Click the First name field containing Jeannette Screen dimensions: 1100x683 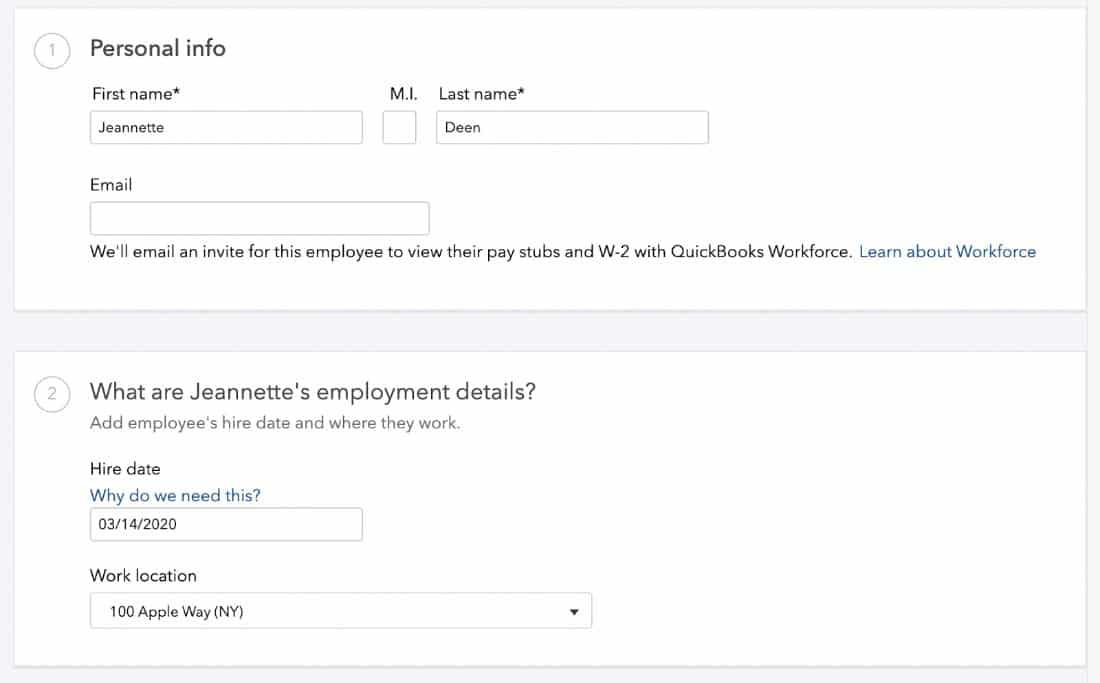[x=226, y=127]
